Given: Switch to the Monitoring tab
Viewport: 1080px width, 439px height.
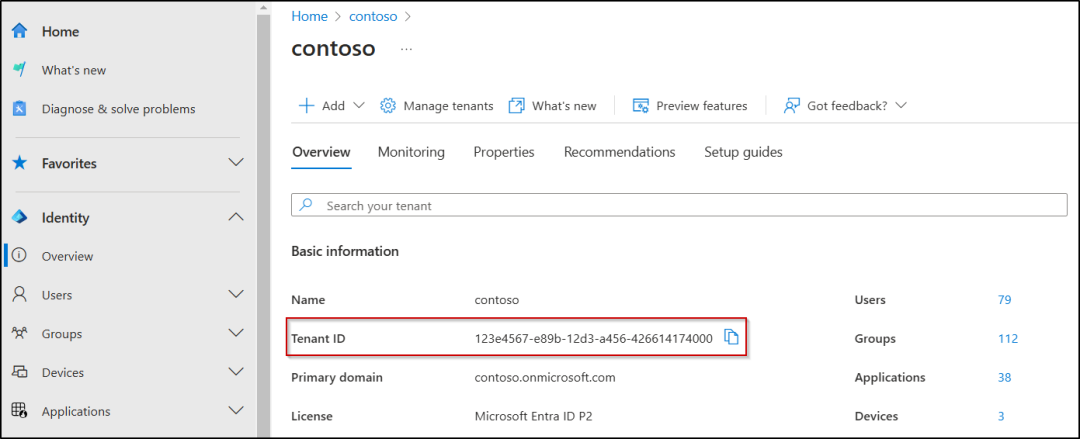Looking at the screenshot, I should 411,152.
